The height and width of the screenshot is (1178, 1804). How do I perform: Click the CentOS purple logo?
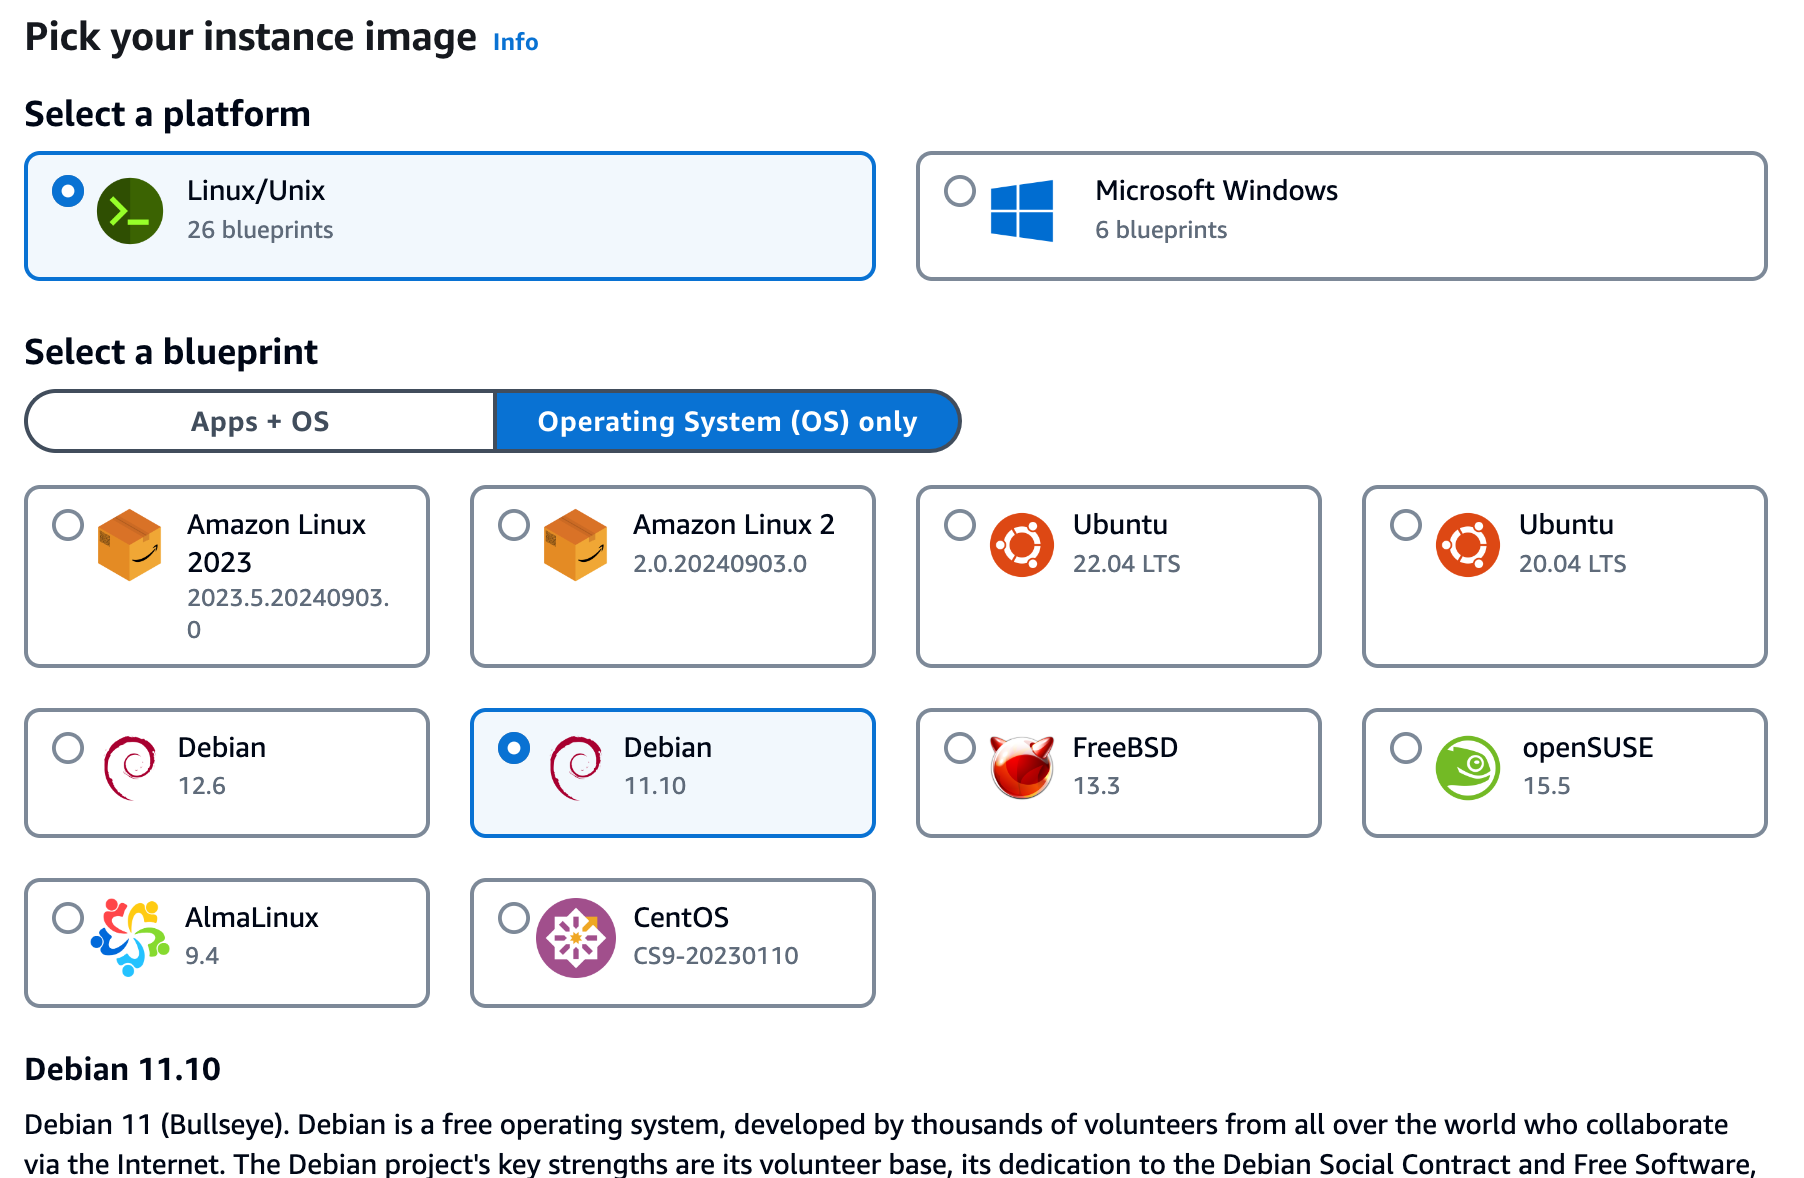575,938
